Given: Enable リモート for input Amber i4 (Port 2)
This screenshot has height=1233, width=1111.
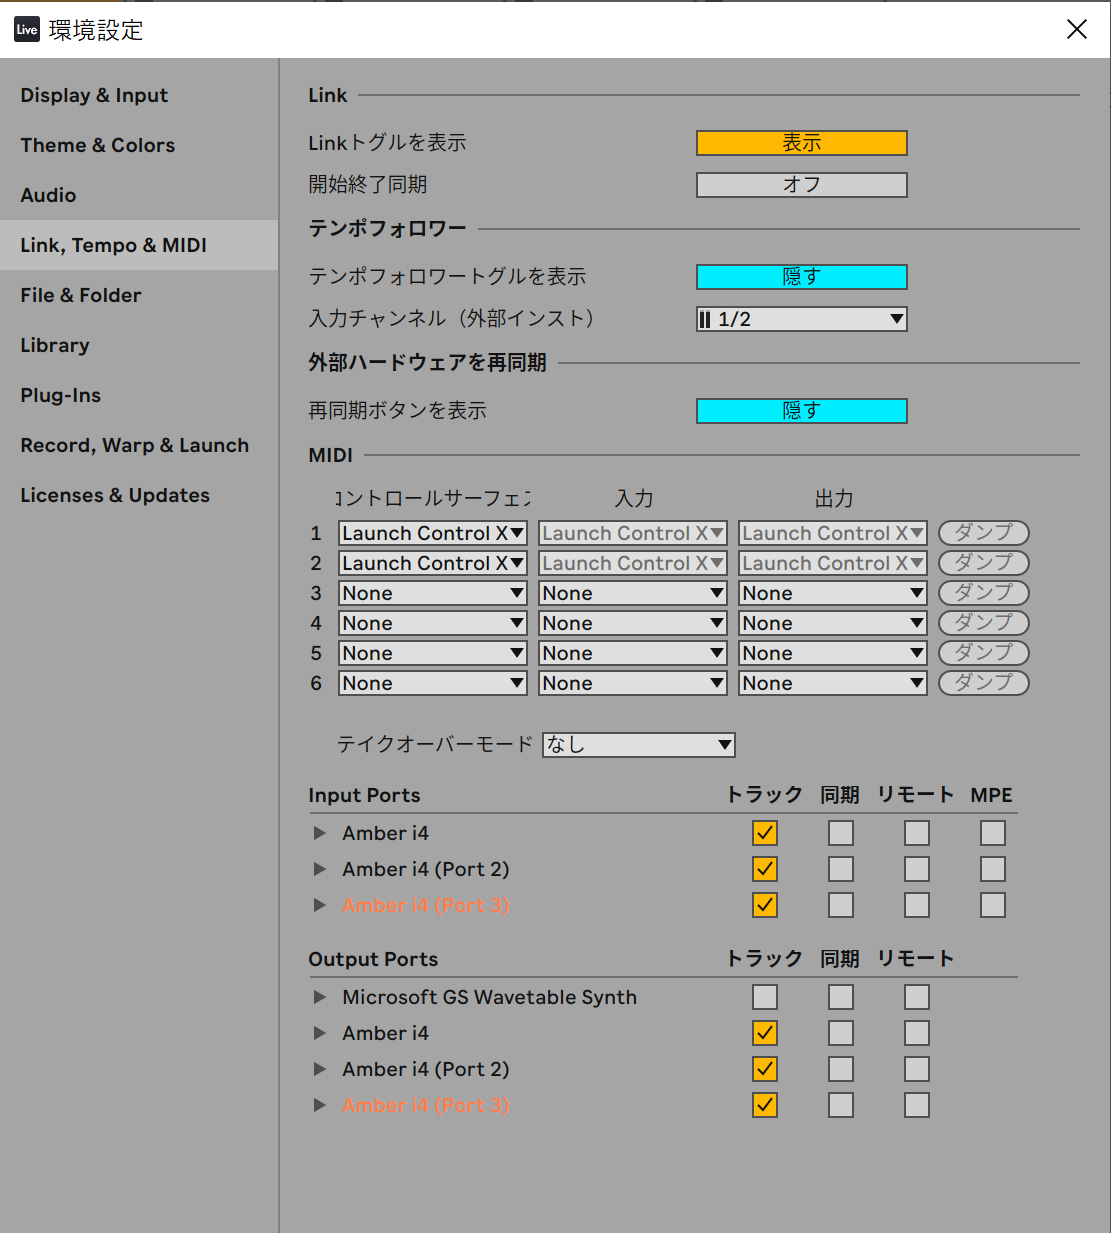Looking at the screenshot, I should 917,869.
